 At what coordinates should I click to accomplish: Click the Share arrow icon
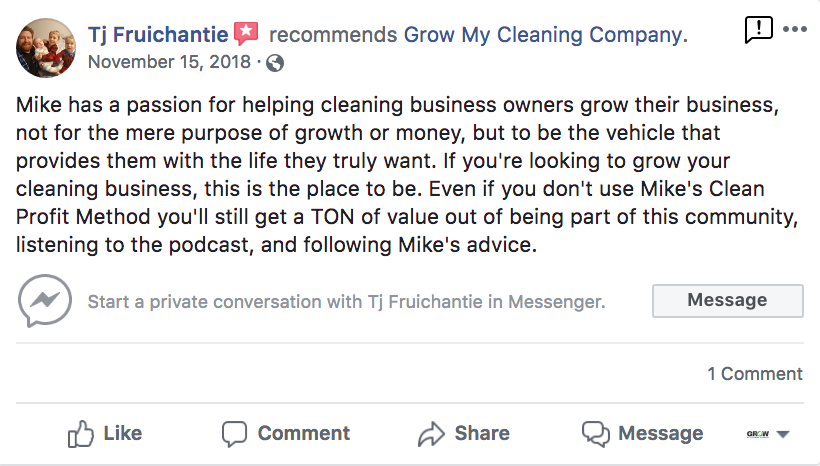(431, 433)
